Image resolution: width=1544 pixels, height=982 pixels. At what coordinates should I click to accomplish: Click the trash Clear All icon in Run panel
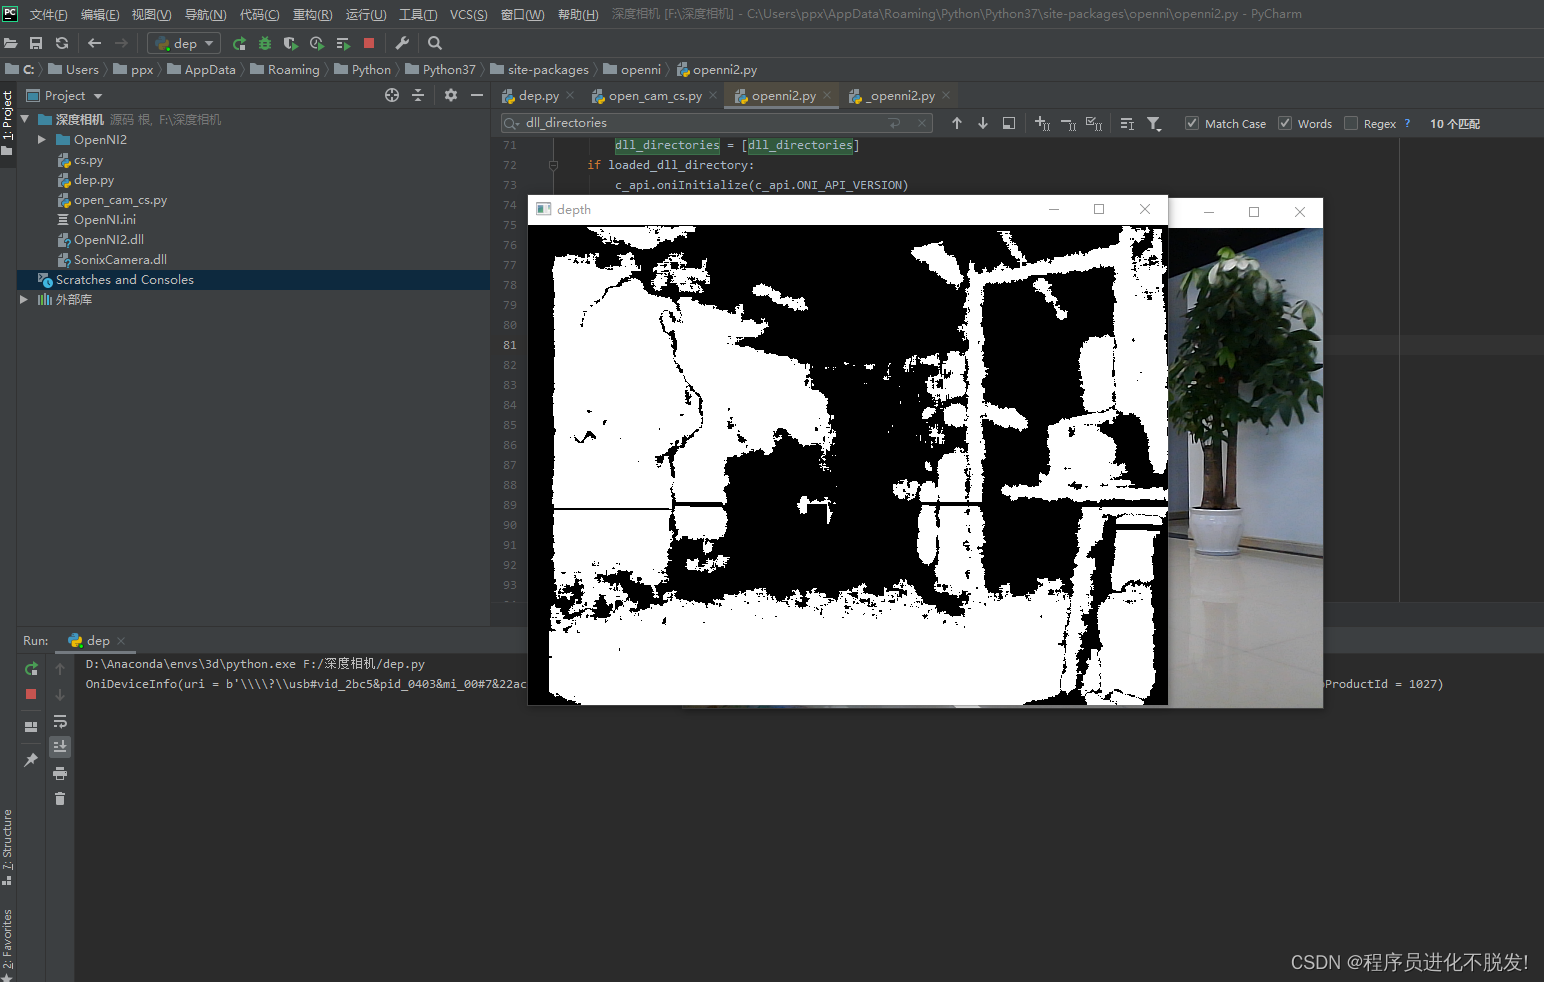(x=60, y=799)
